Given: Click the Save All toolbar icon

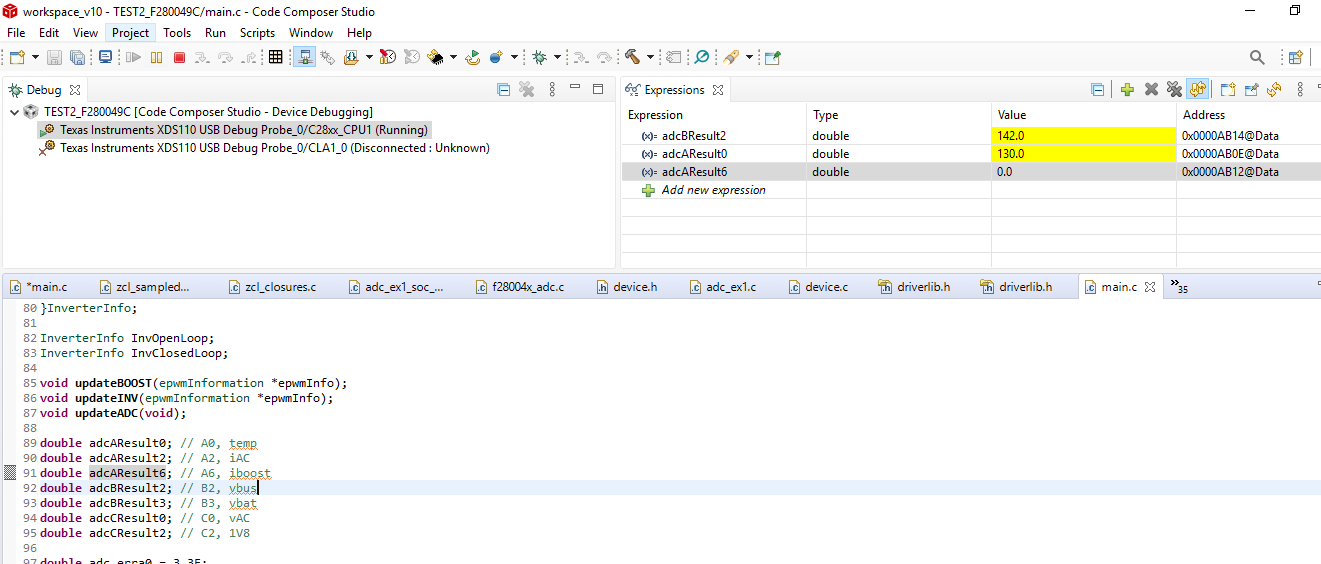Looking at the screenshot, I should click(x=77, y=57).
